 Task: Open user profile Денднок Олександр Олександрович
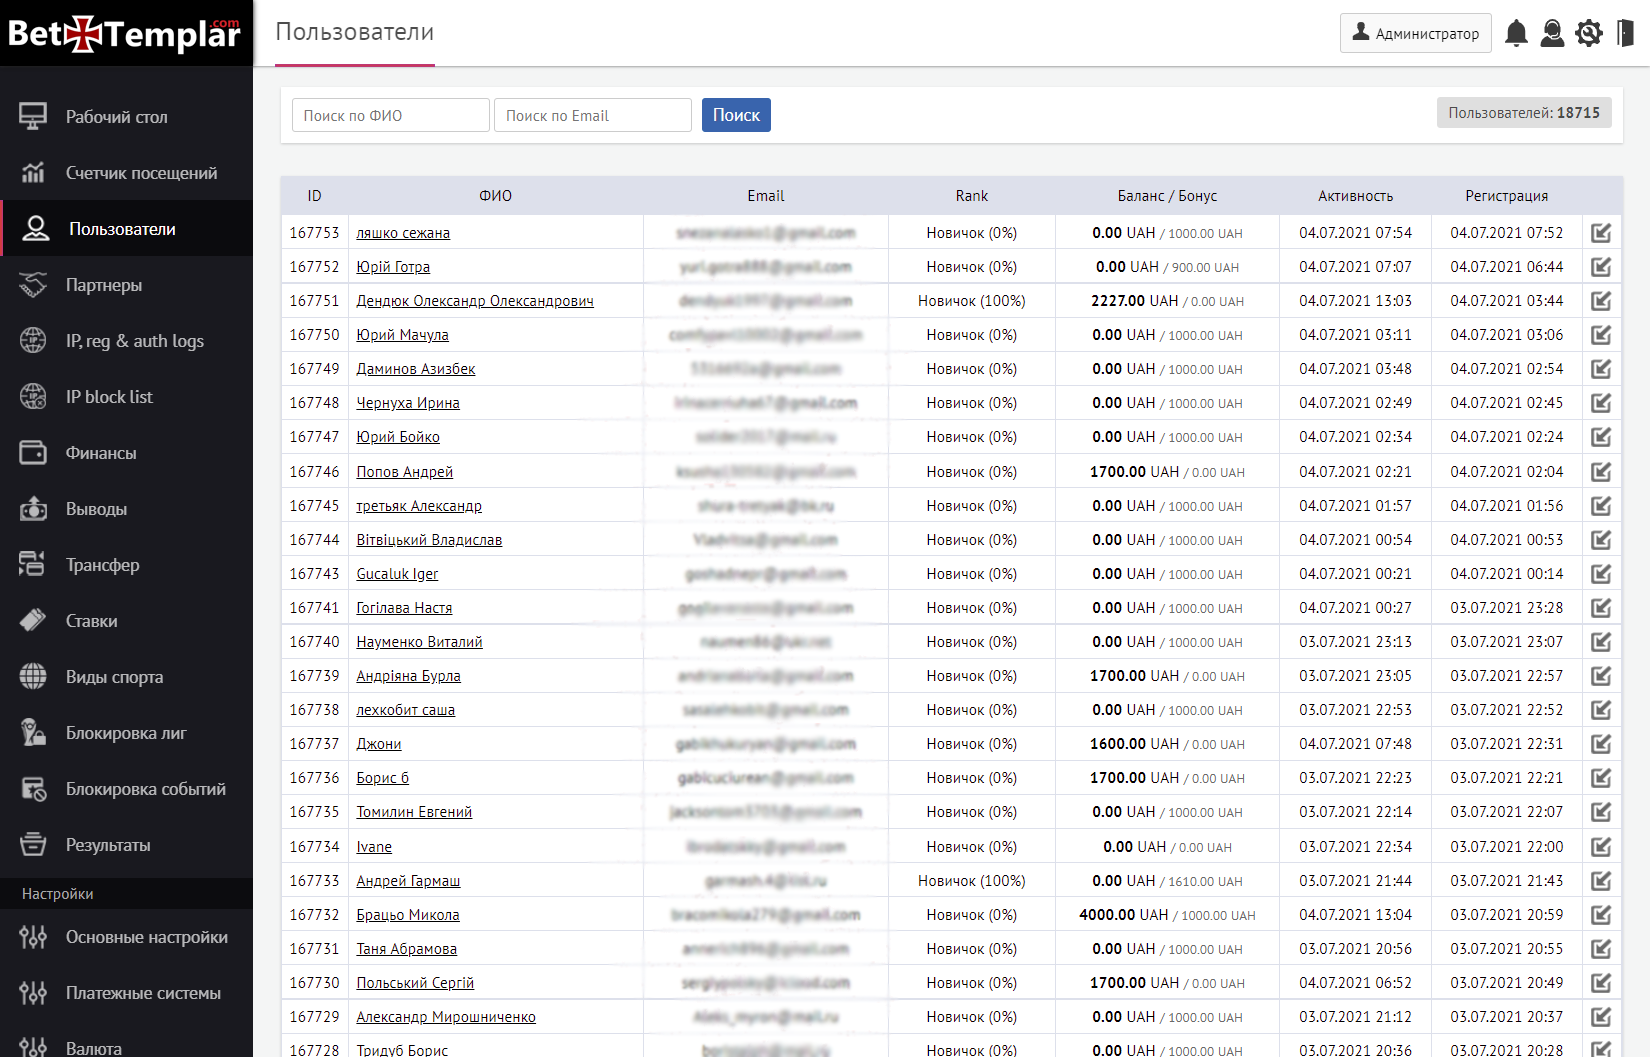pyautogui.click(x=474, y=301)
